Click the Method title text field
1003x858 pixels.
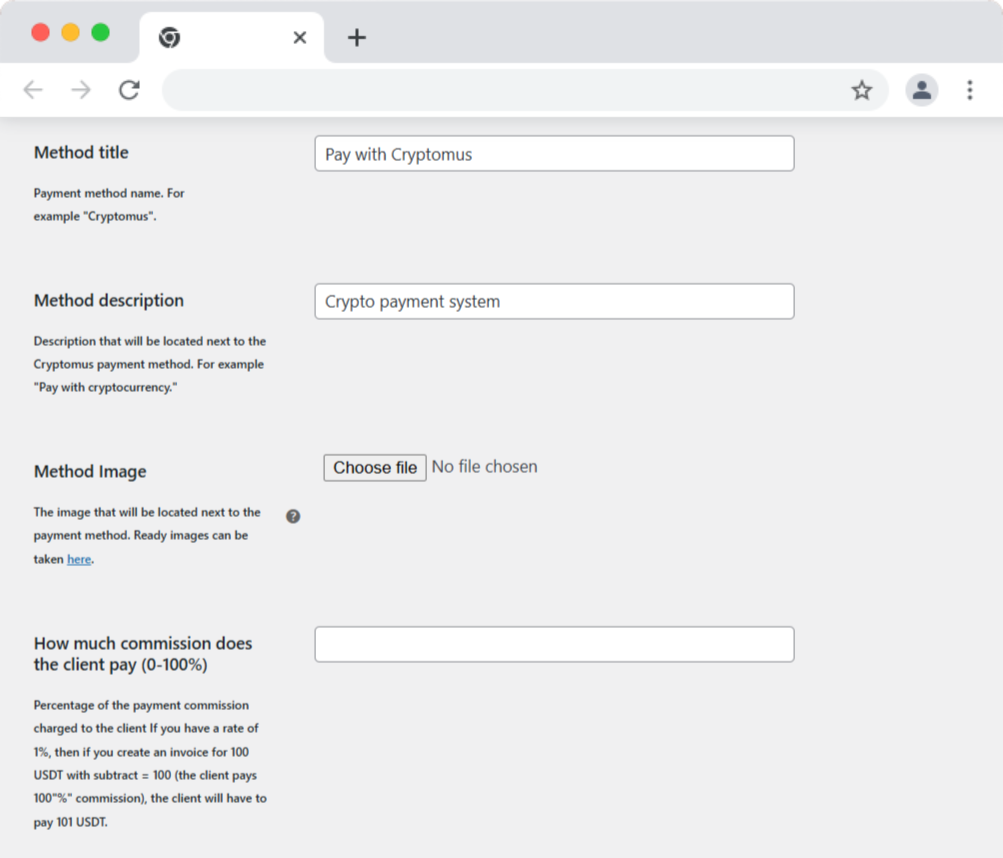pyautogui.click(x=554, y=154)
